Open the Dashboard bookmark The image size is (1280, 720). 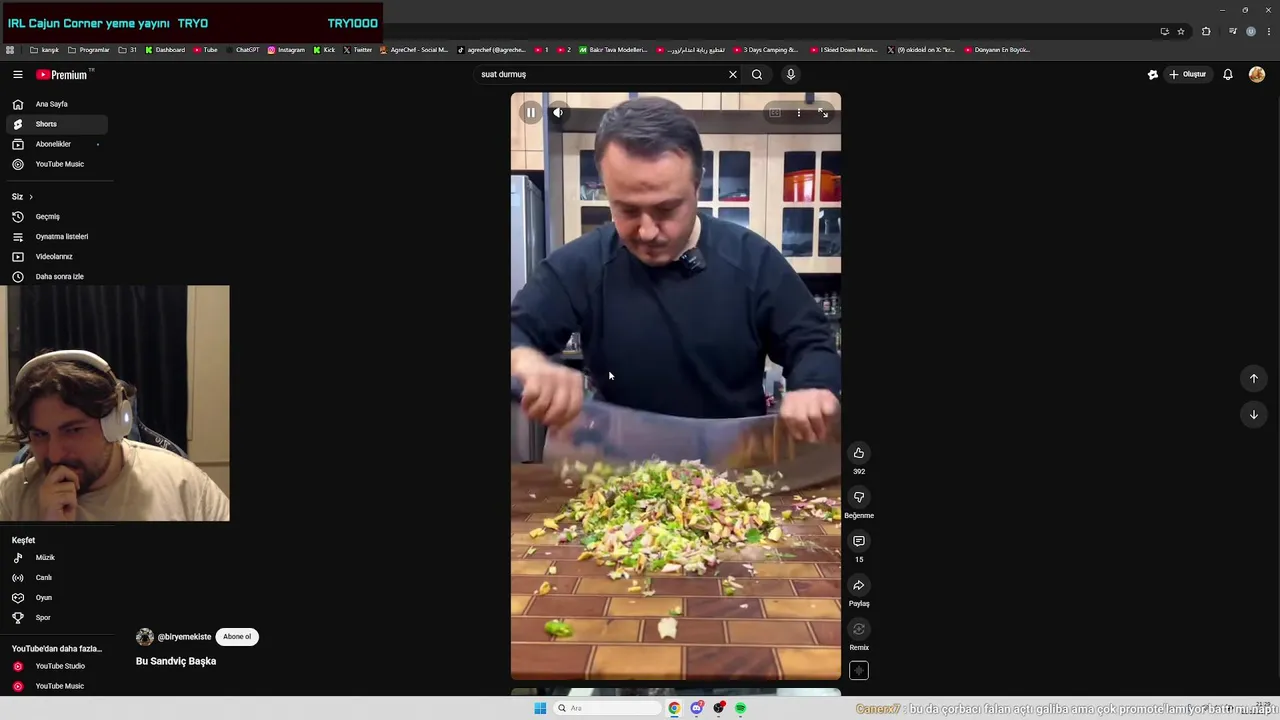pyautogui.click(x=165, y=50)
